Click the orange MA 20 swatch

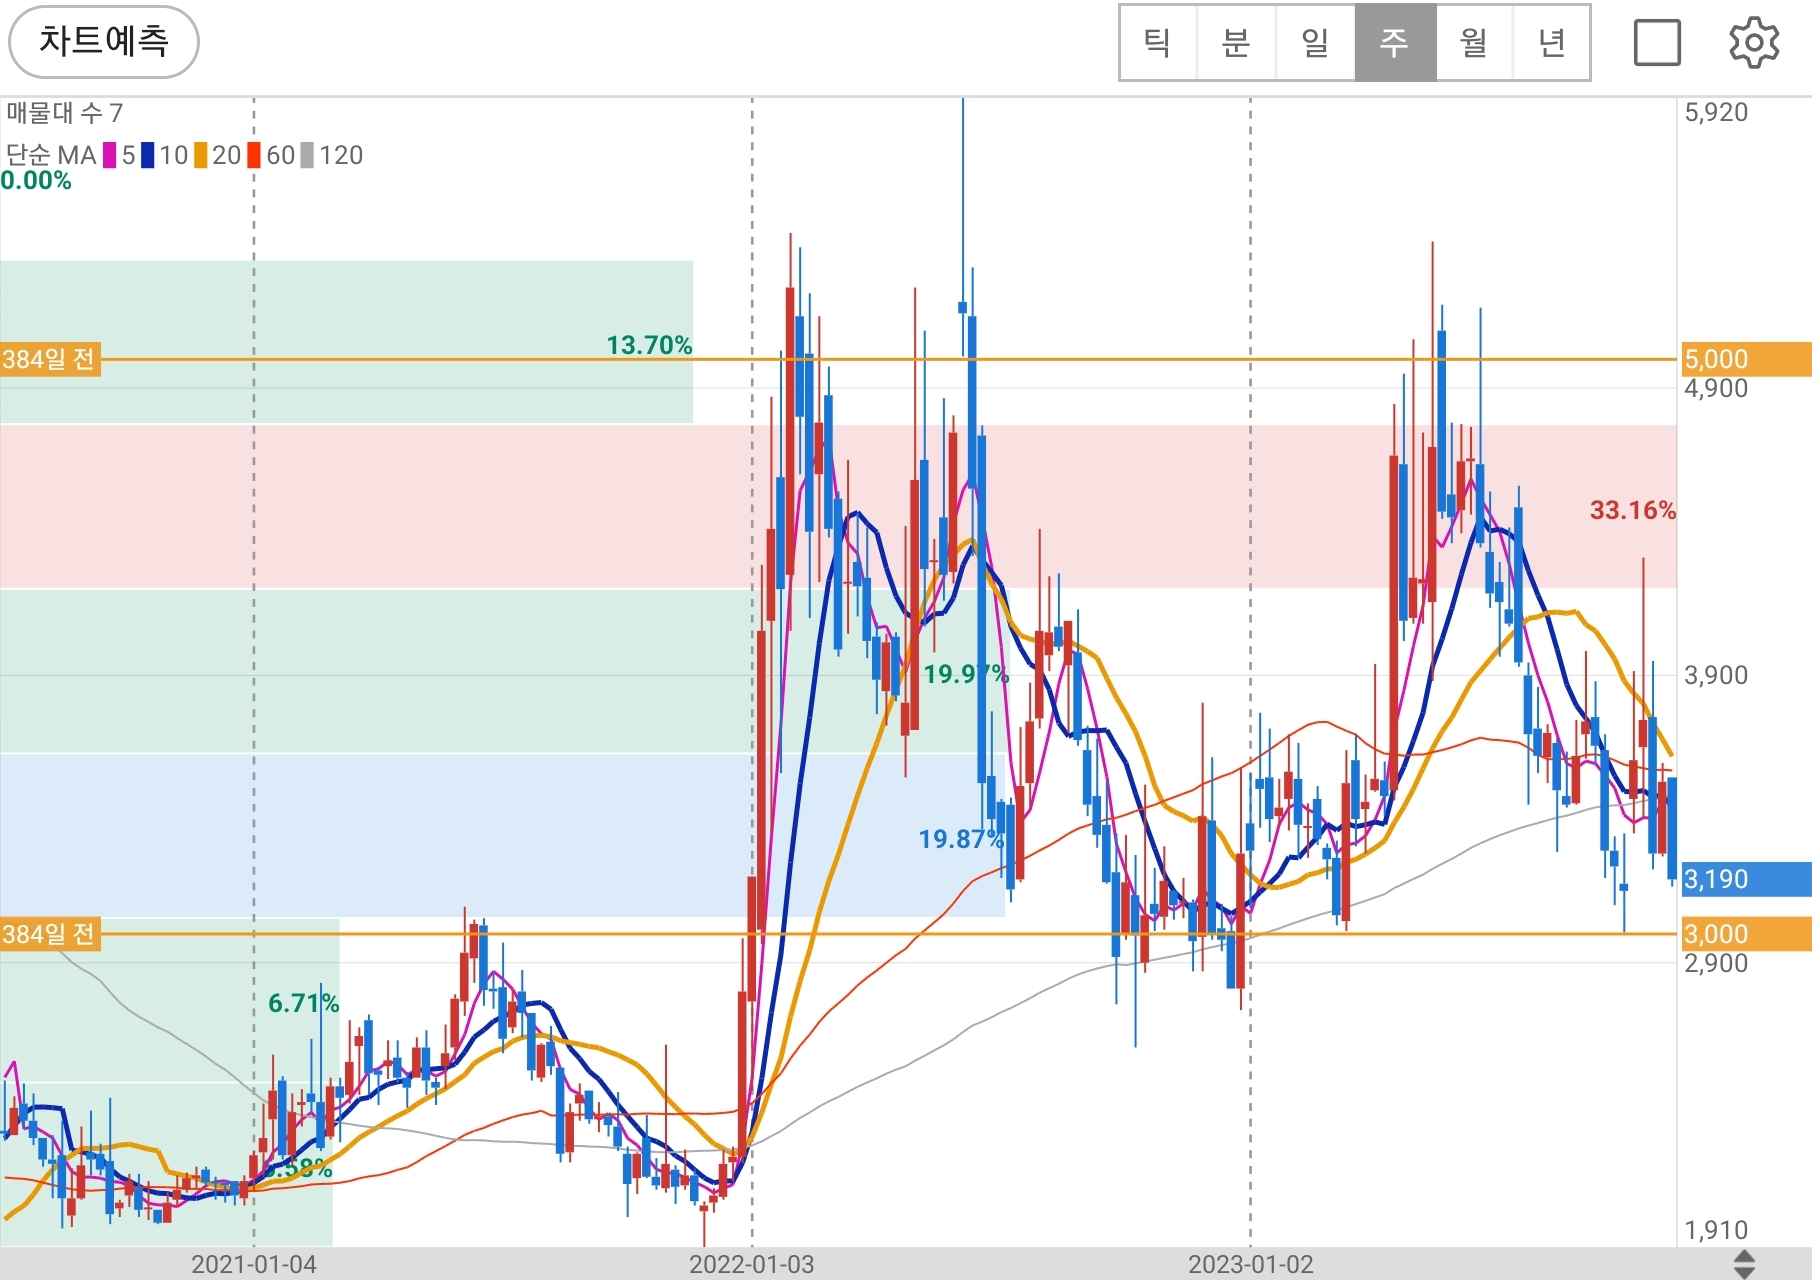coord(201,155)
